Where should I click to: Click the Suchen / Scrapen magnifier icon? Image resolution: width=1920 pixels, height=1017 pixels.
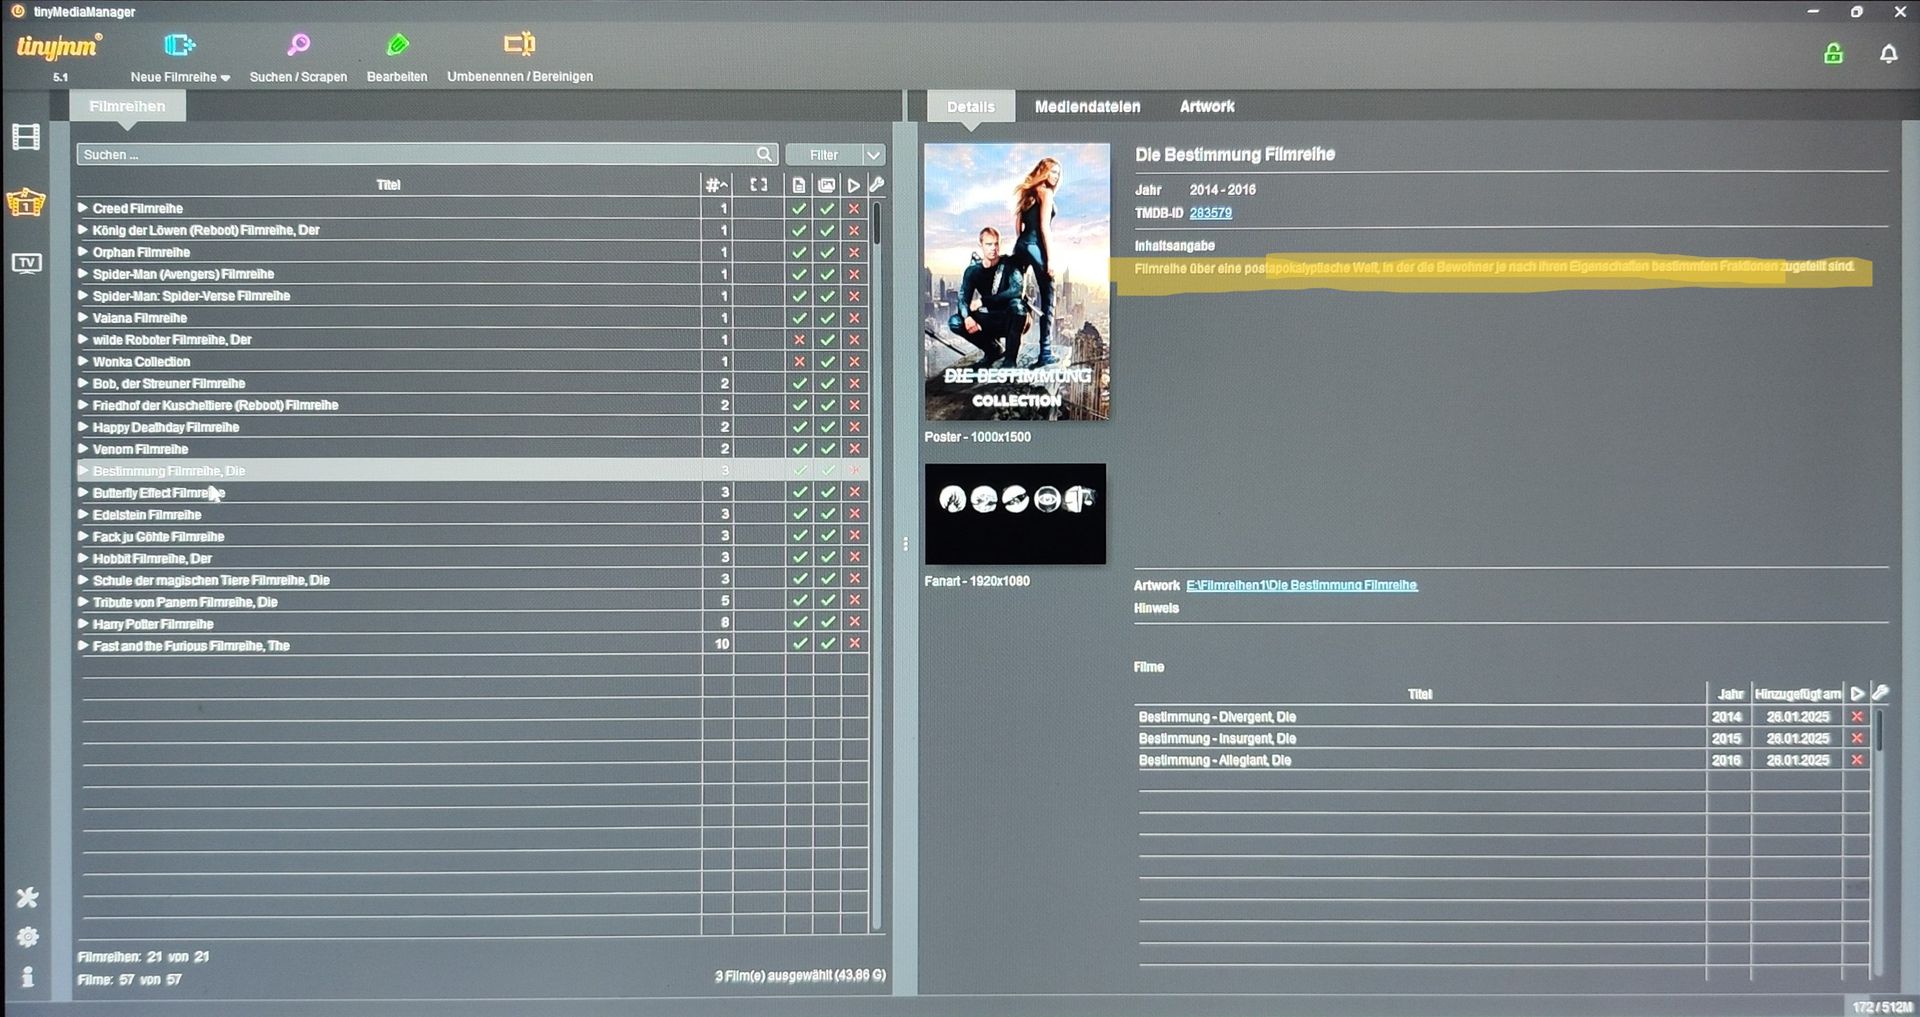[x=298, y=45]
